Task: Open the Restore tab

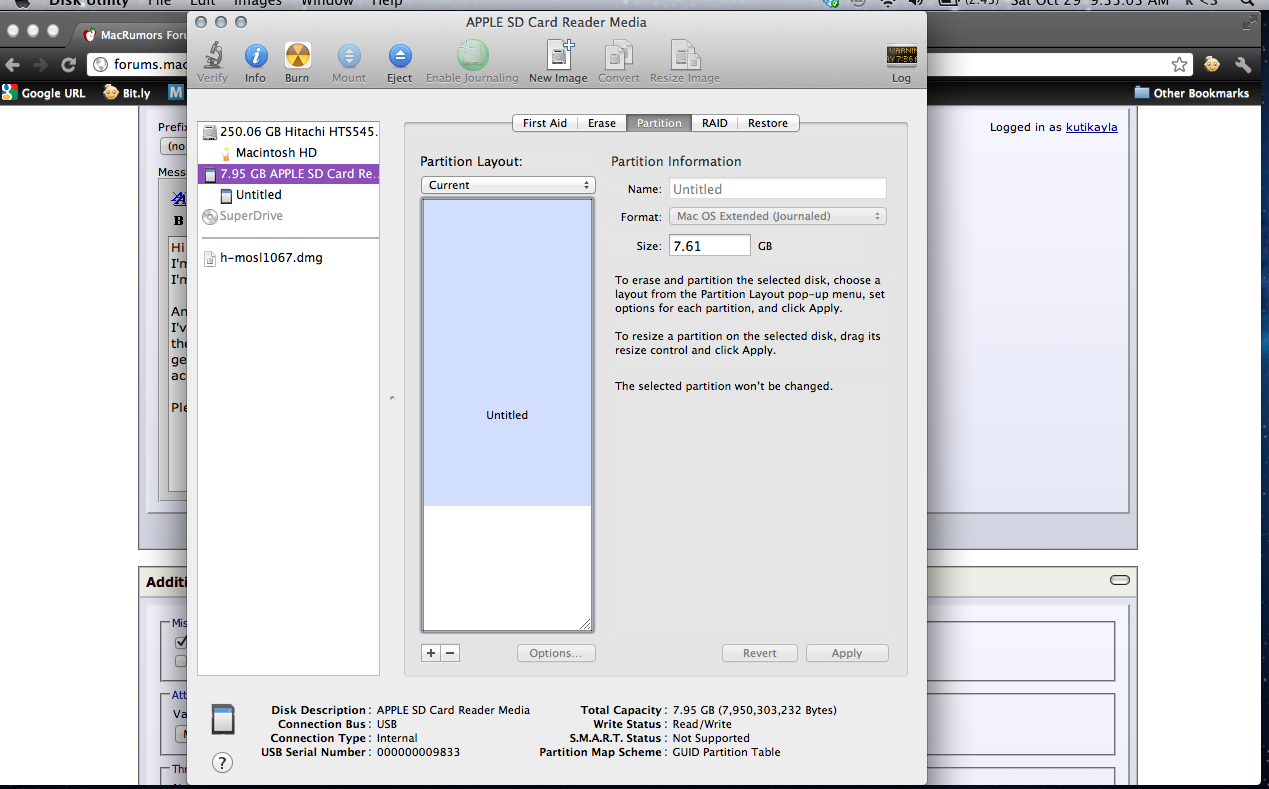Action: coord(767,123)
